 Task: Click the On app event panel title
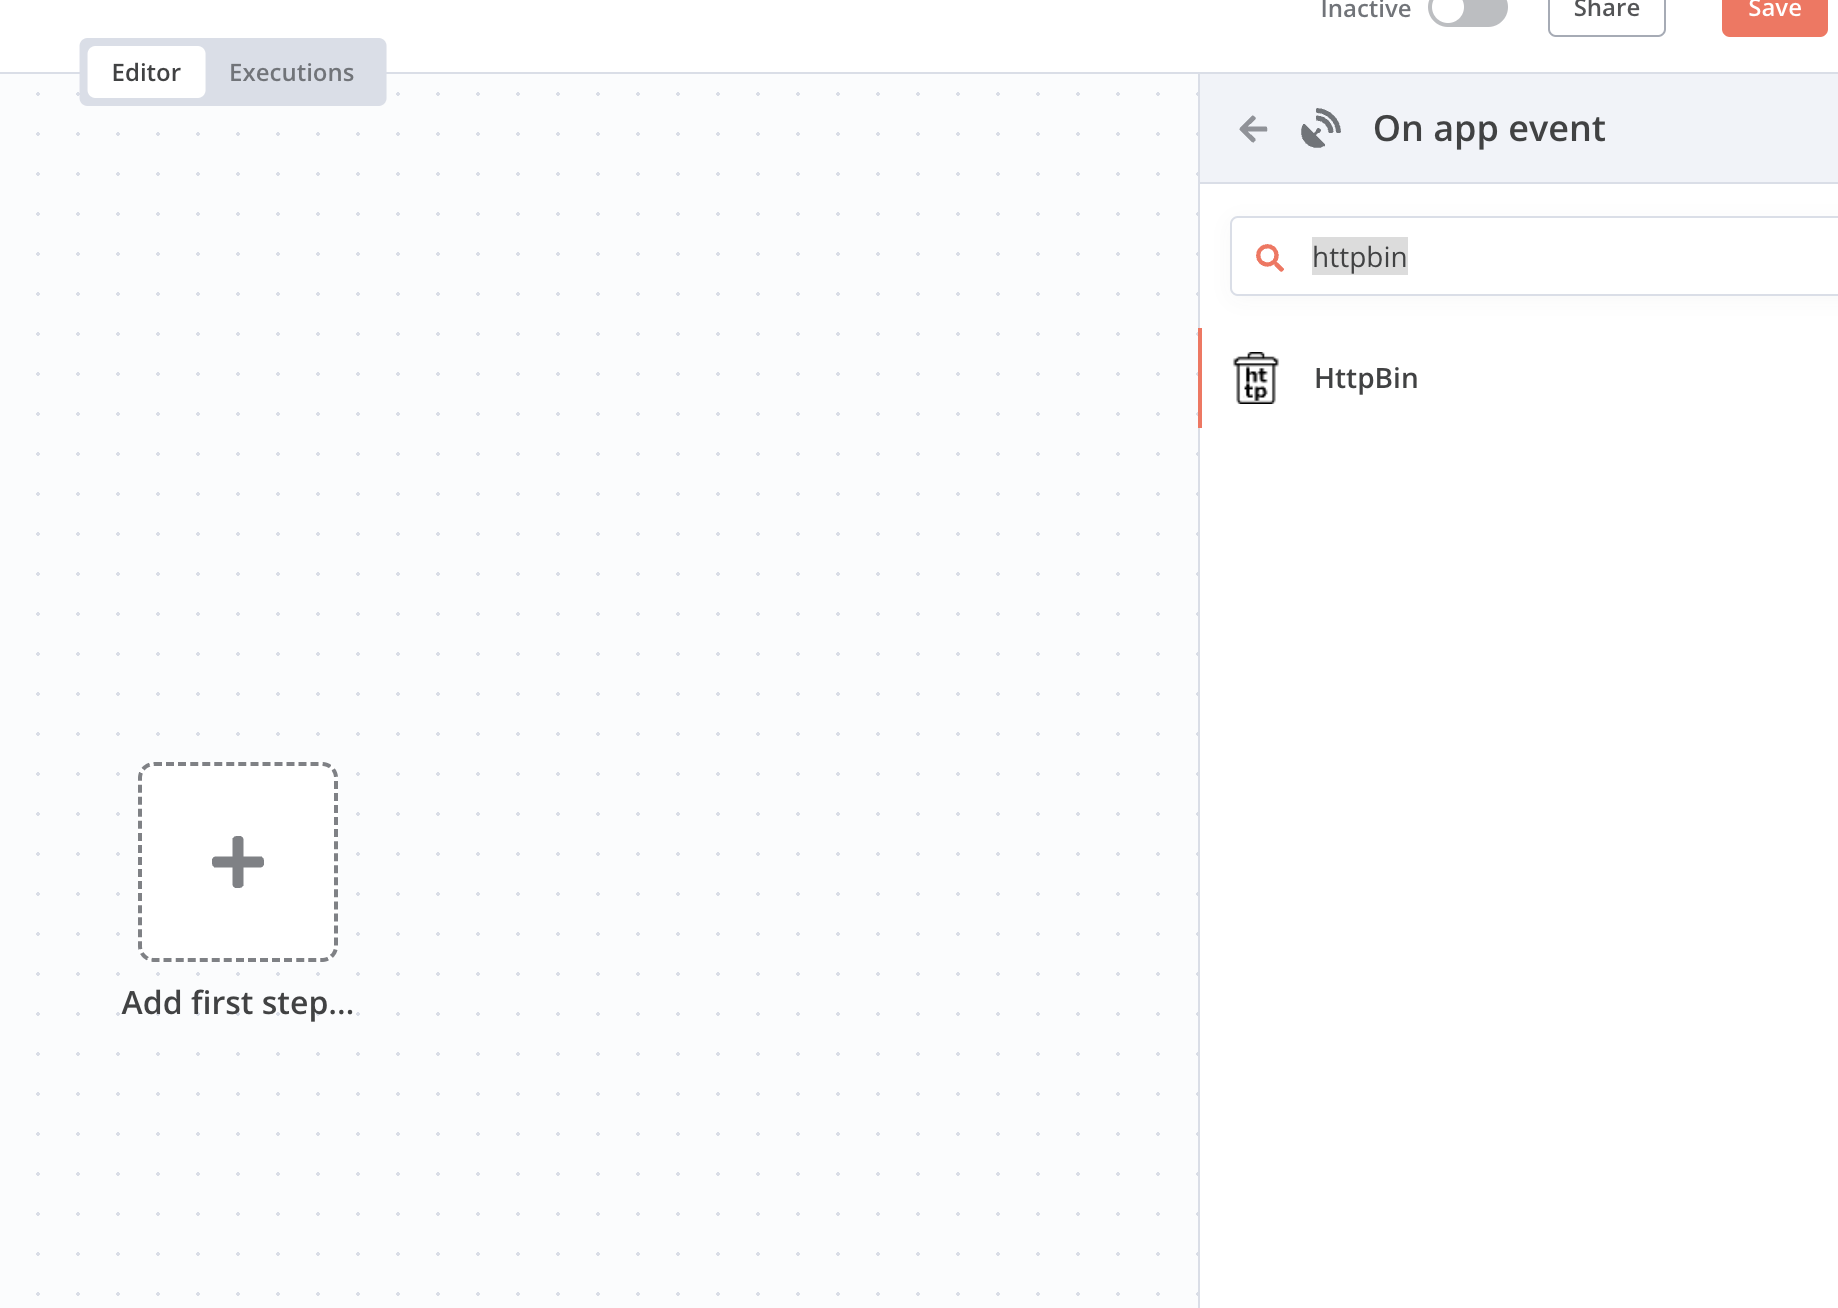pyautogui.click(x=1489, y=128)
